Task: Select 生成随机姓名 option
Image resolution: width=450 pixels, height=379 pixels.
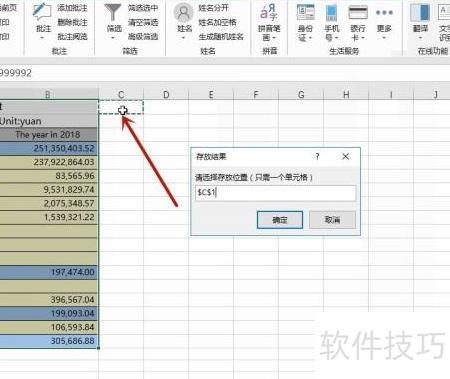Action: point(221,36)
